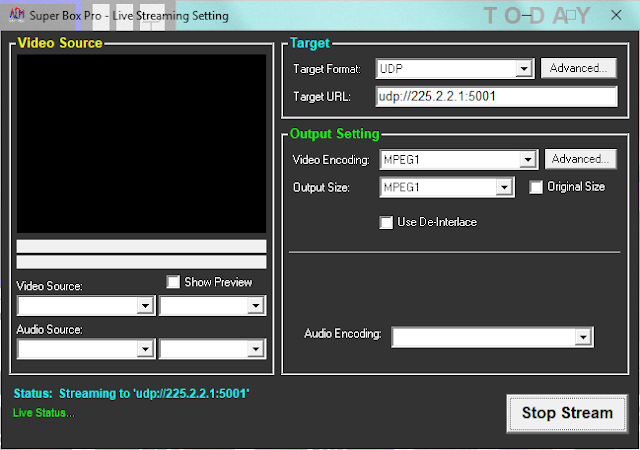Open the second Video Source dropdown
Screen dimensions: 640x450
tap(213, 305)
